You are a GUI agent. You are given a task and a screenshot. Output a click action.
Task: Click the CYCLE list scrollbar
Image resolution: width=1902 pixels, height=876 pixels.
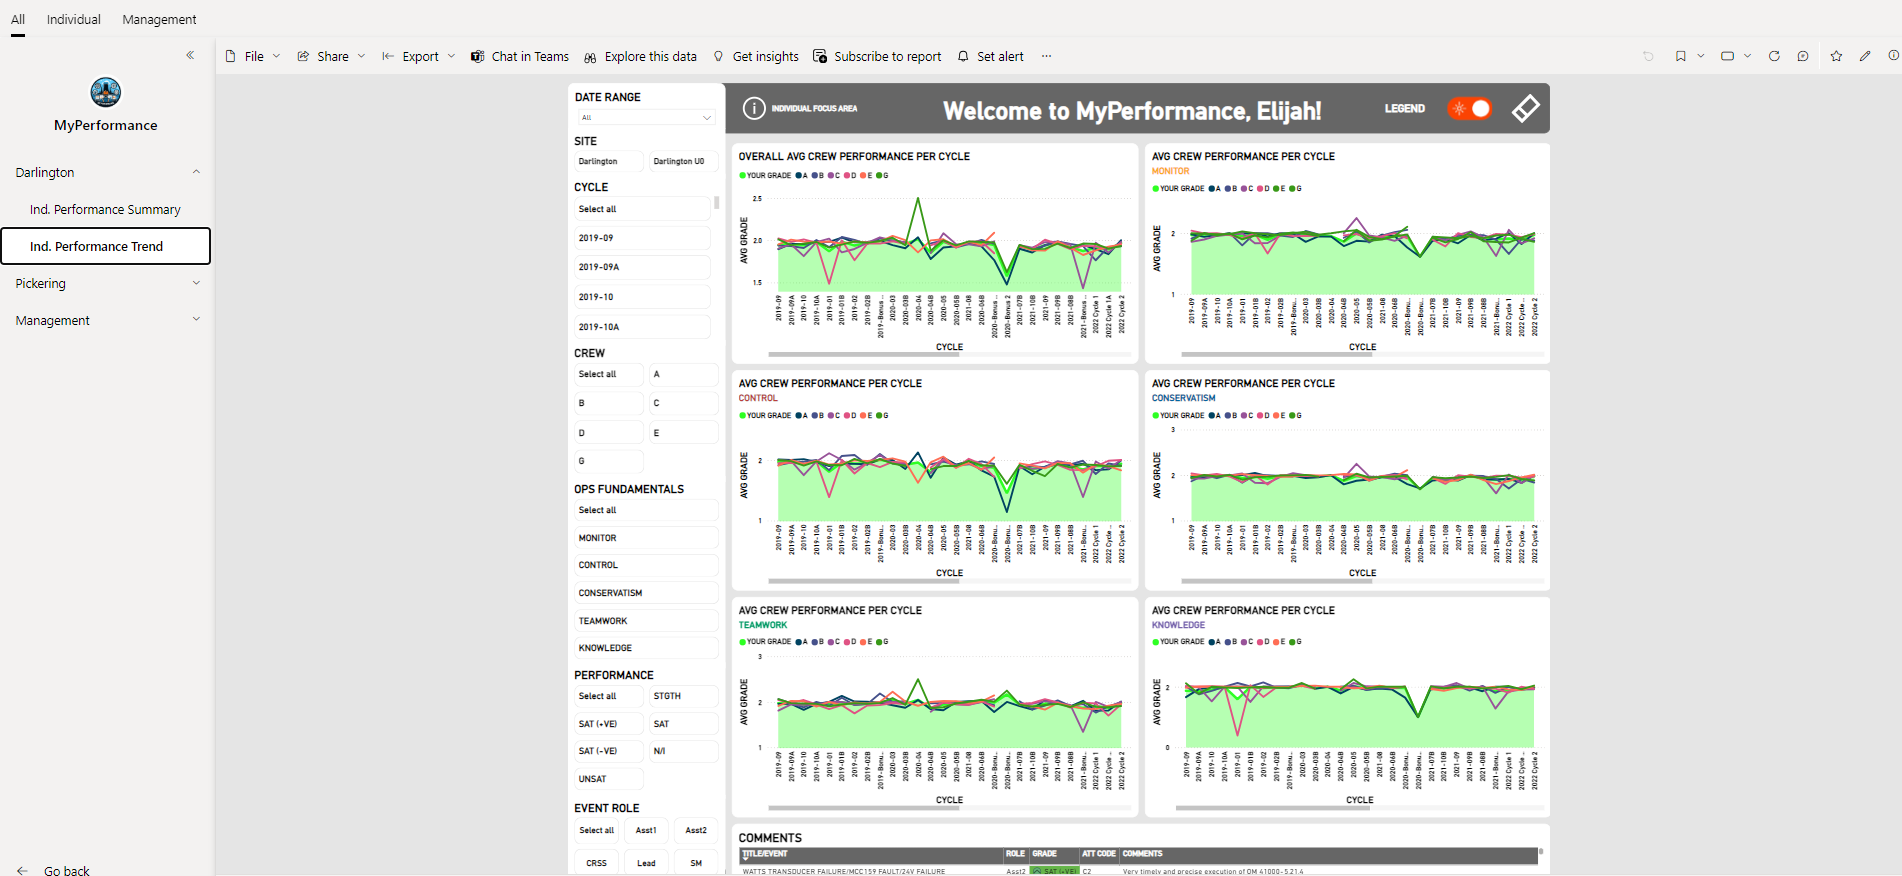[x=716, y=203]
